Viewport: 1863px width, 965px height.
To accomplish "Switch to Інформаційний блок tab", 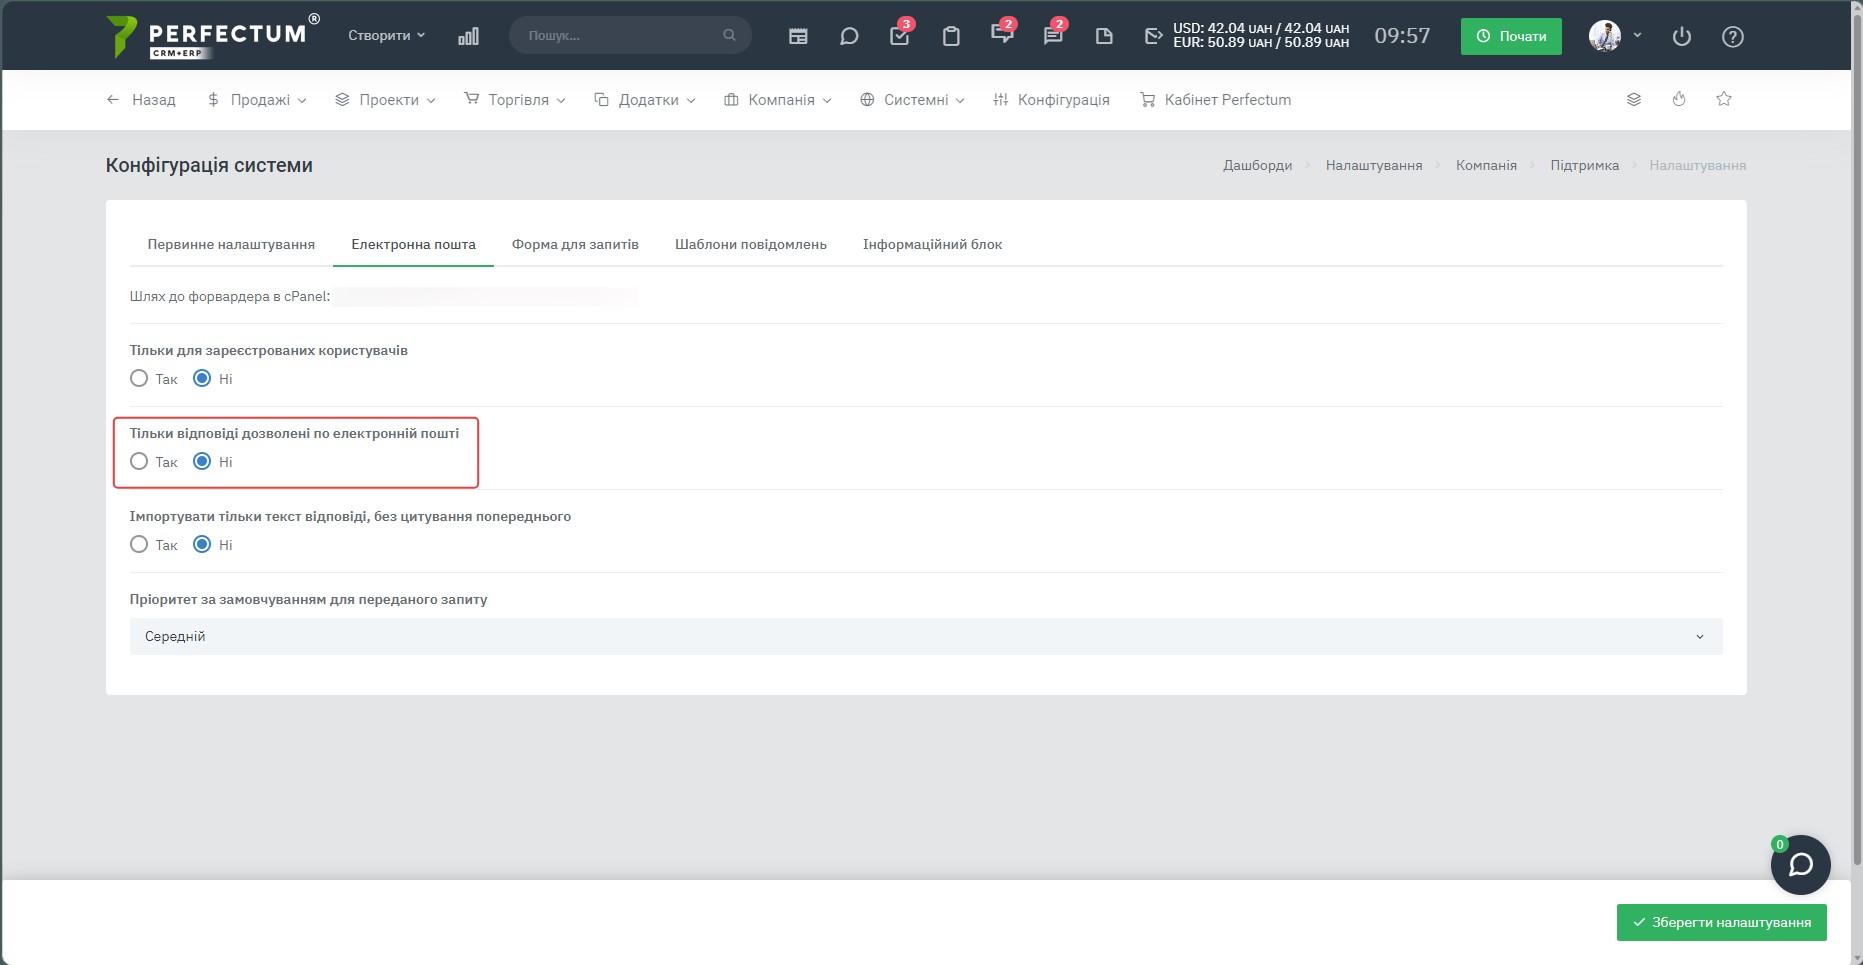I will 932,244.
